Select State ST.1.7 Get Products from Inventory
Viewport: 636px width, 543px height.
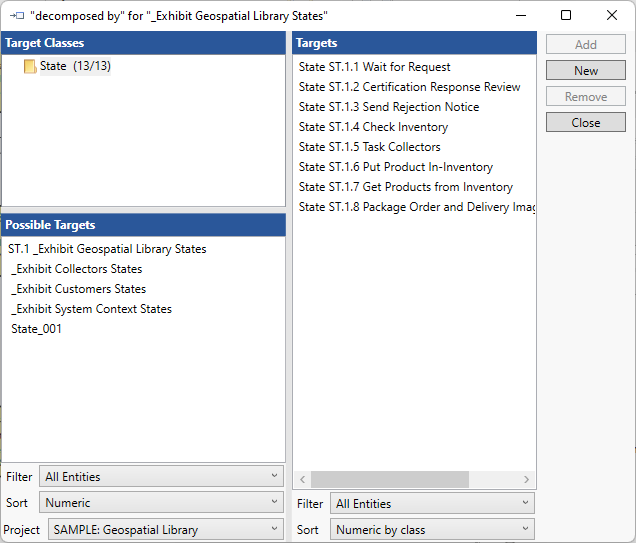pos(405,187)
